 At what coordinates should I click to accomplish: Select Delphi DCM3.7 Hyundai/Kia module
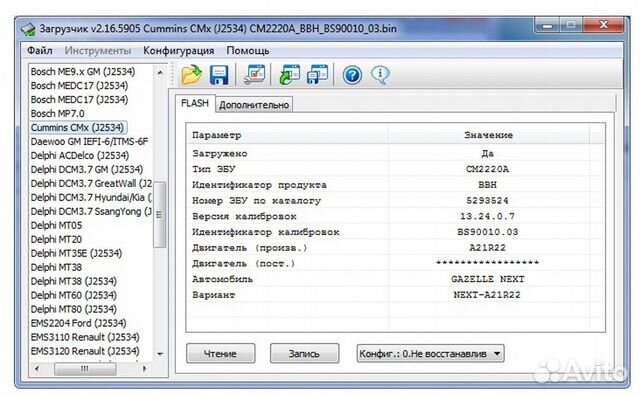click(91, 197)
